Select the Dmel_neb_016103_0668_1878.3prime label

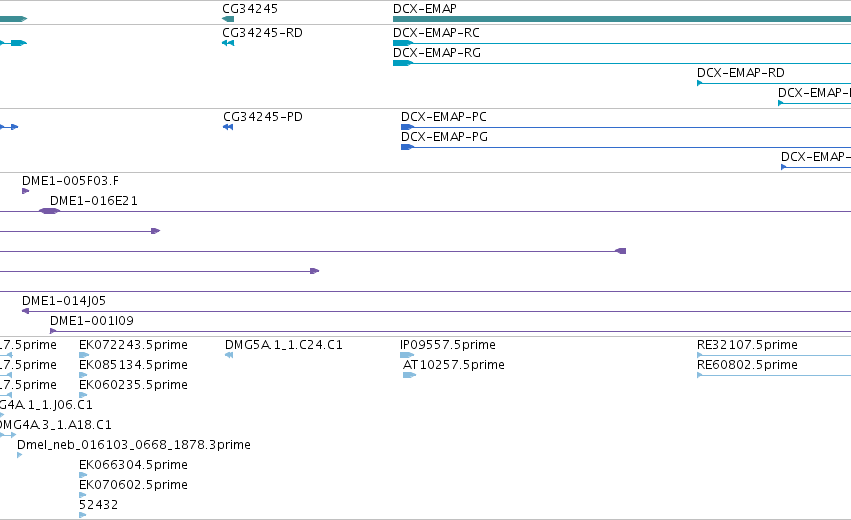pyautogui.click(x=134, y=445)
